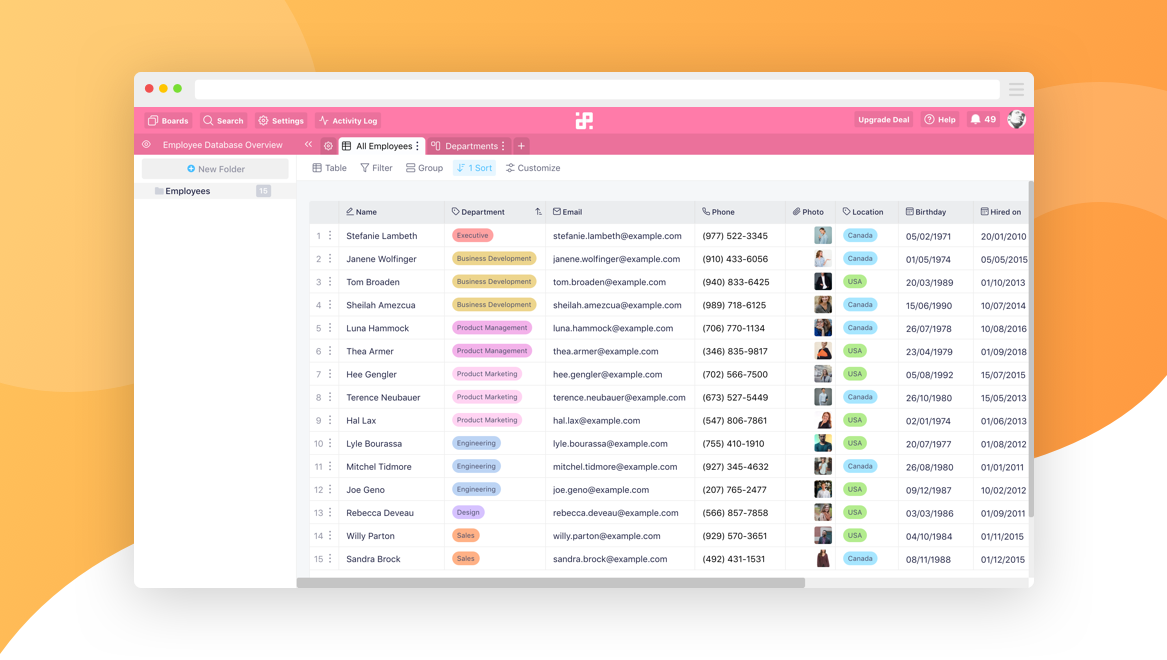Add a new view with plus icon
The image size is (1167, 660).
[521, 146]
